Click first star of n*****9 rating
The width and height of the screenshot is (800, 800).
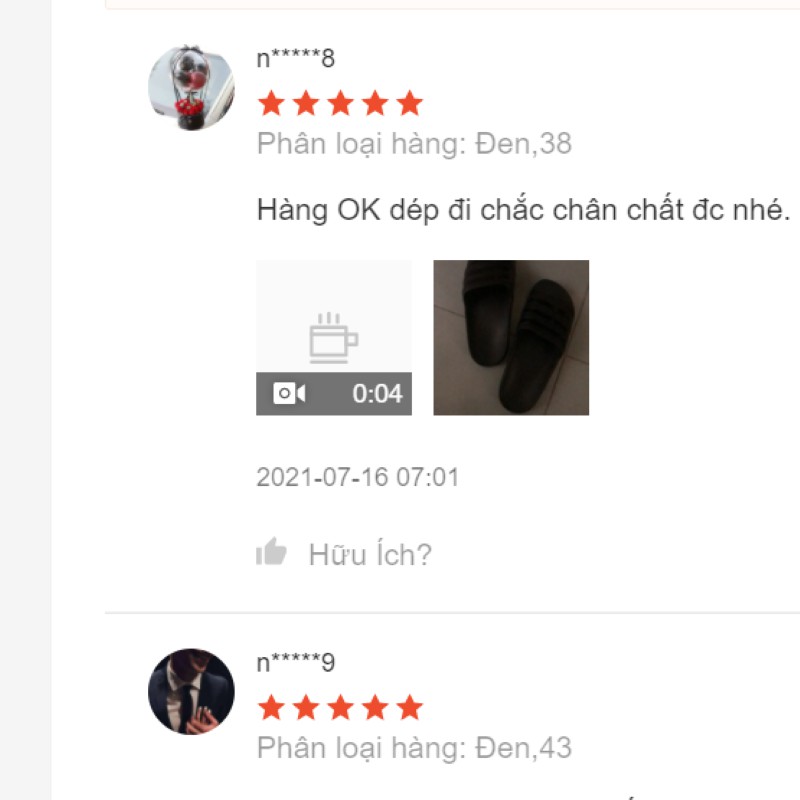click(271, 708)
